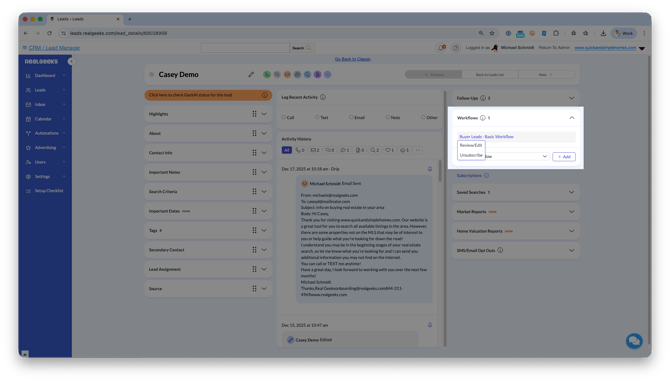Collapse the Real Geeks sidebar arrow
This screenshot has width=670, height=382.
pyautogui.click(x=71, y=62)
